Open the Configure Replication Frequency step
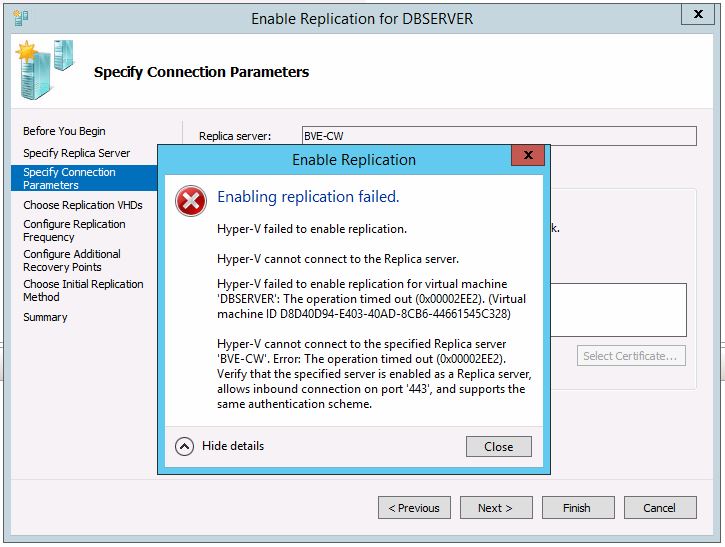725x547 pixels. [74, 230]
